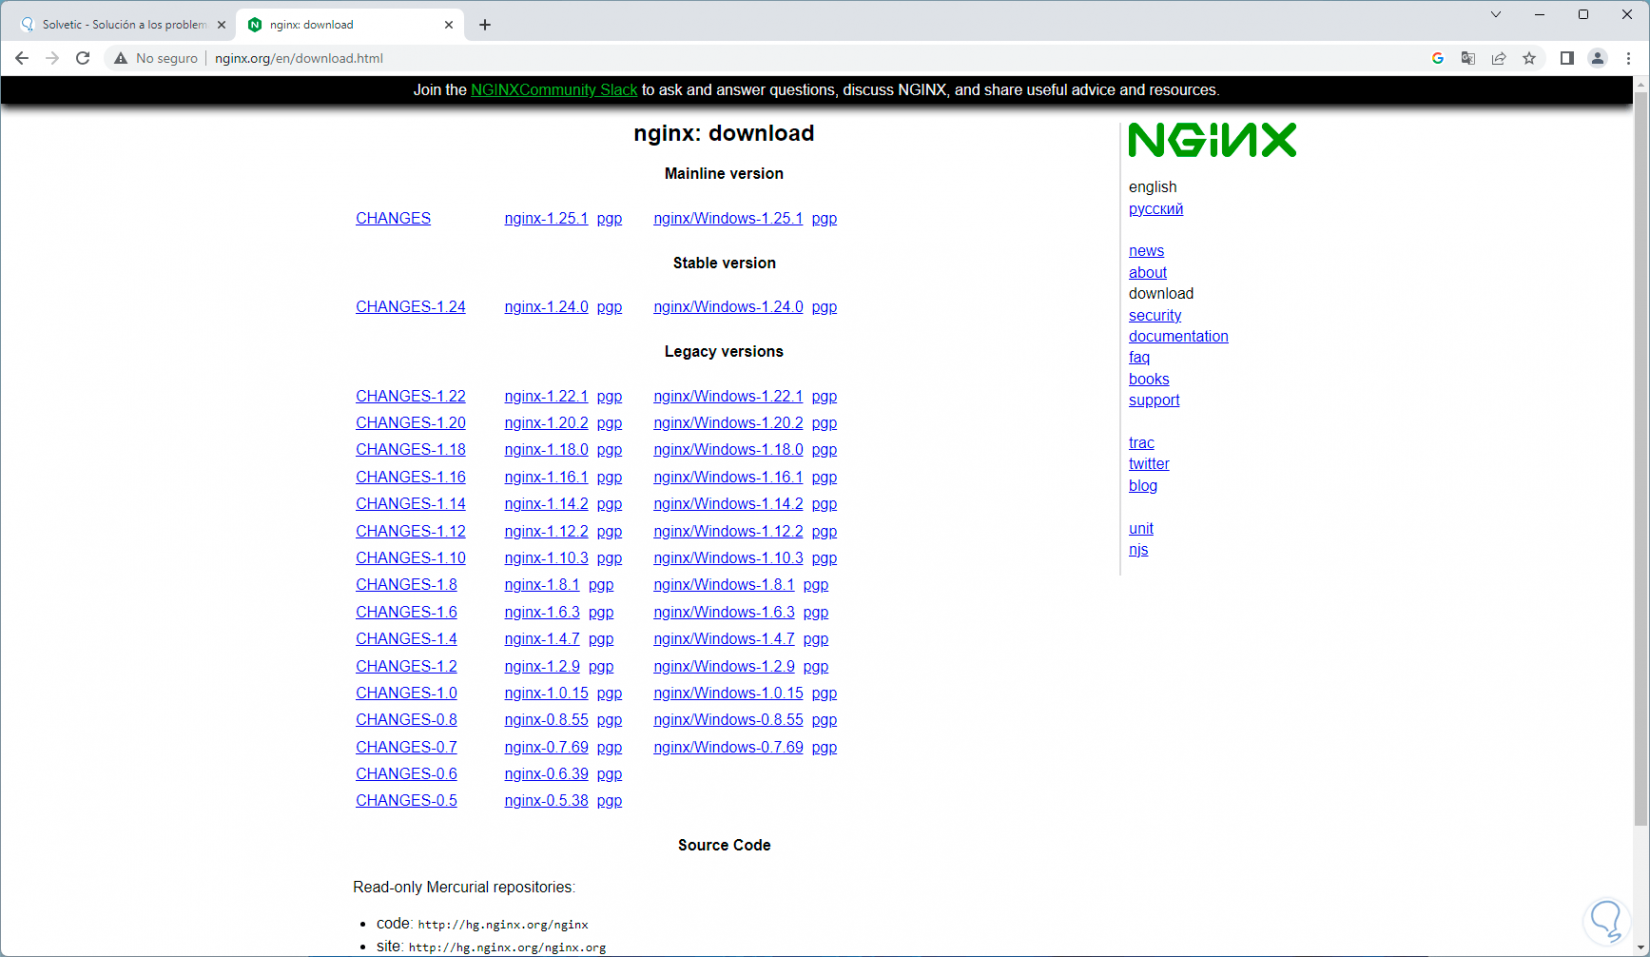
Task: Click the vertical scrollbar thumb
Action: pos(1640,460)
